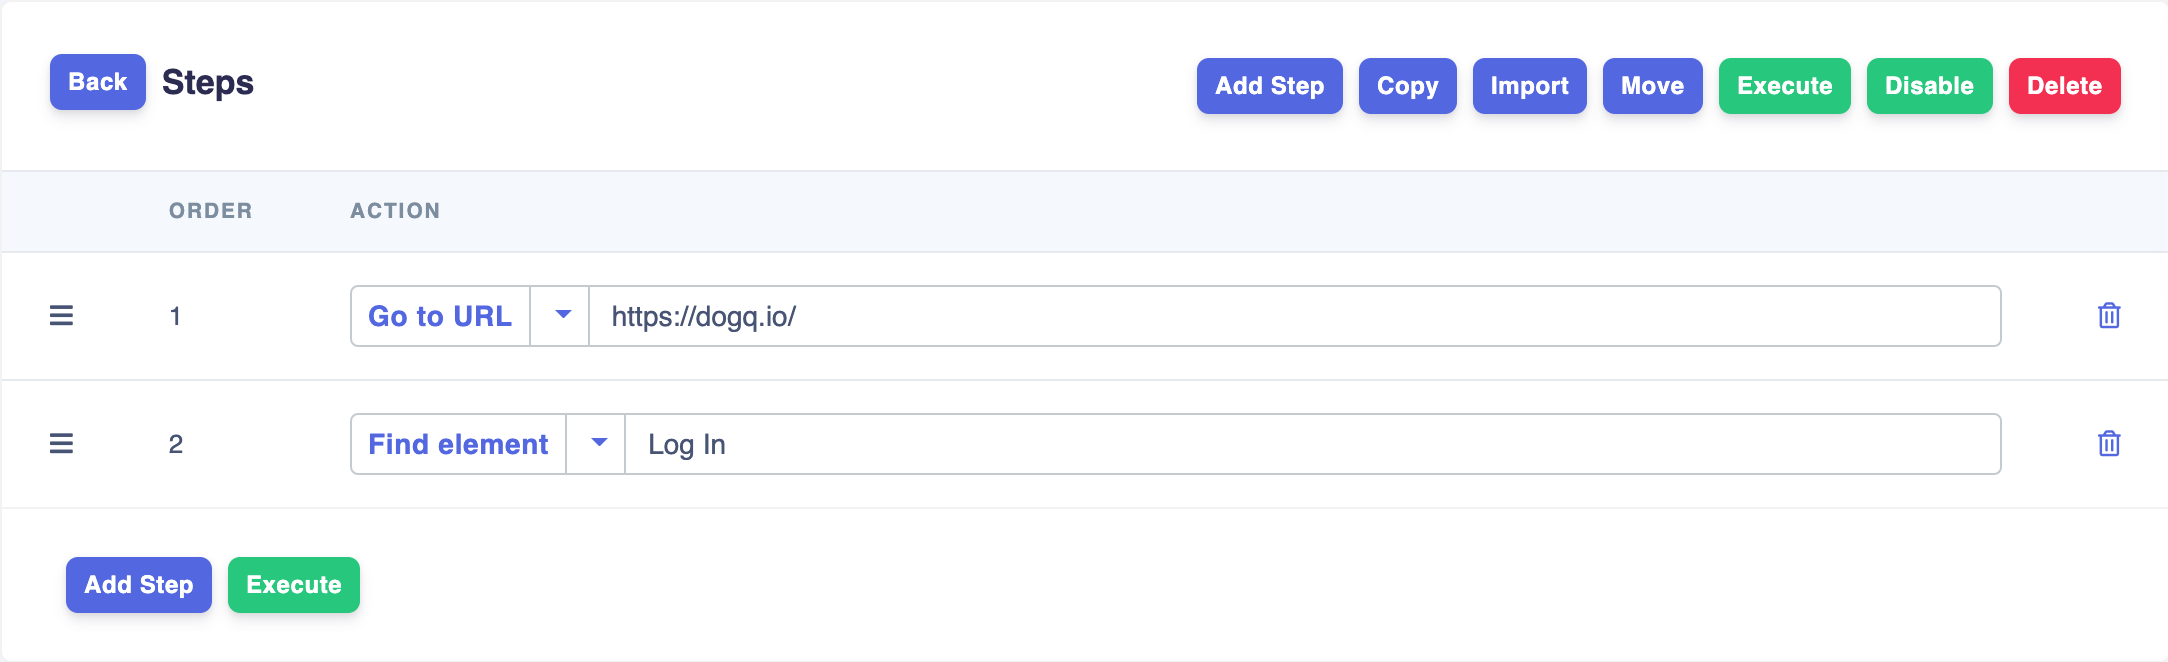Screen dimensions: 2168x662
Task: Click the Disable button
Action: click(1929, 86)
